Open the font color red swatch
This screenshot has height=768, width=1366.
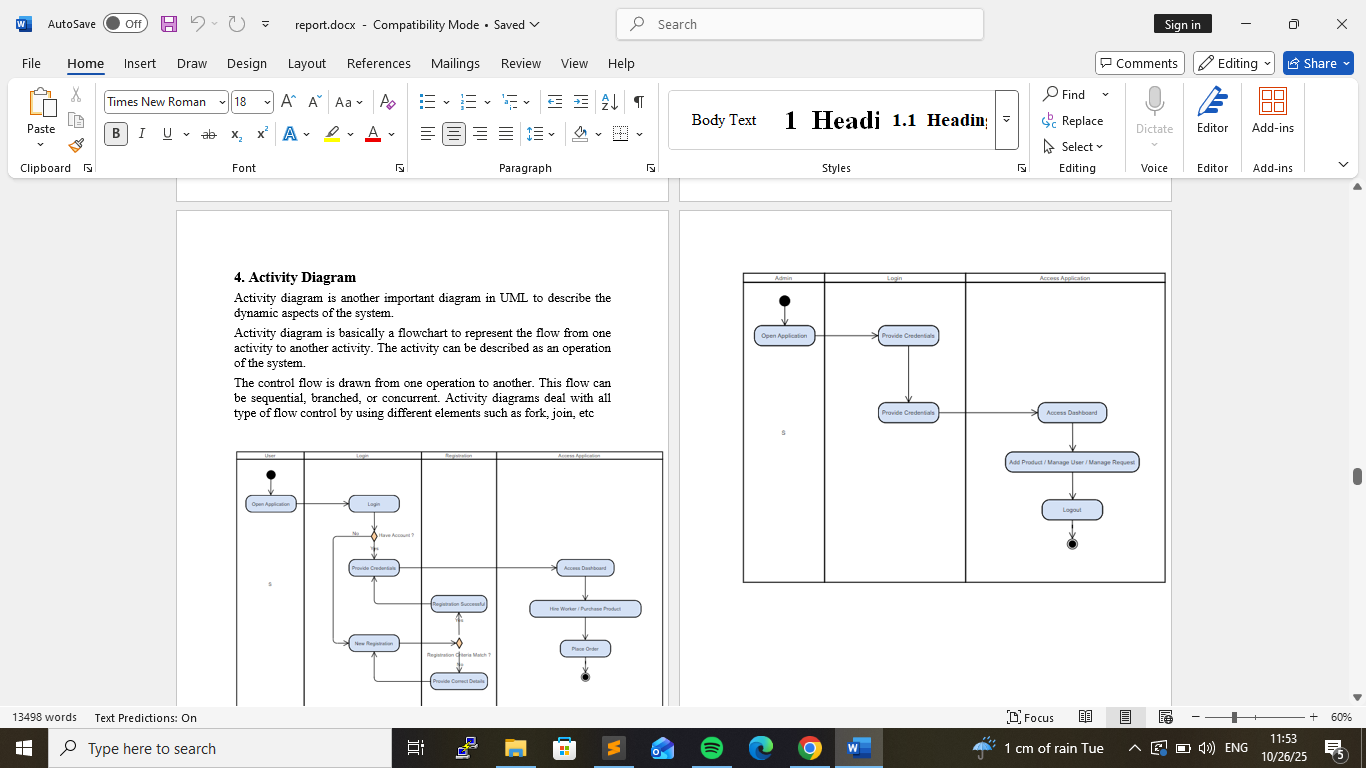(x=373, y=134)
